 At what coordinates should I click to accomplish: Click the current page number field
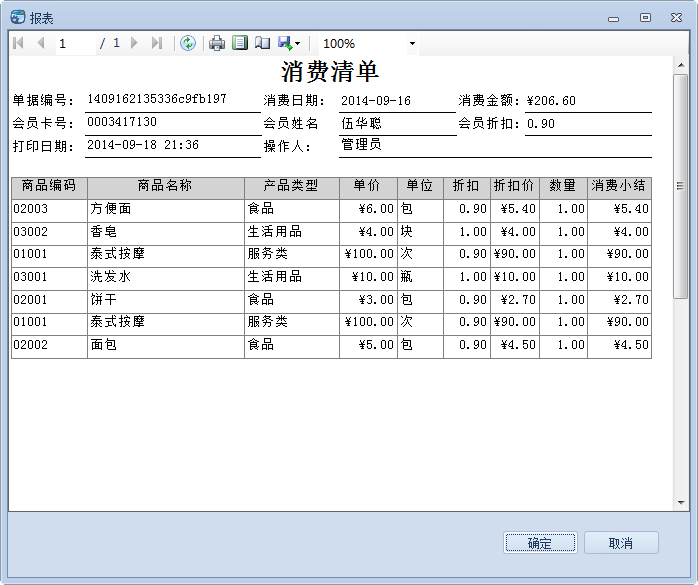(x=76, y=44)
